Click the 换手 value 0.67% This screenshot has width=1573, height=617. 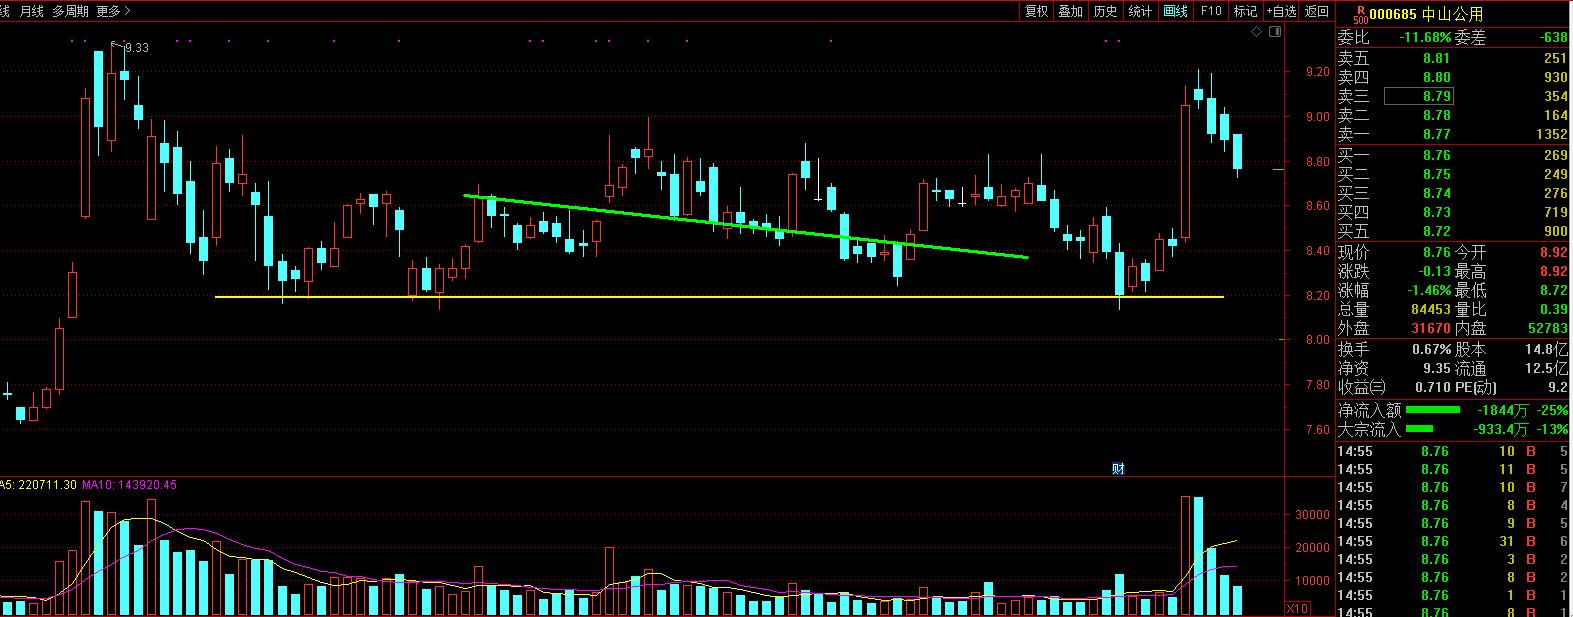coord(1432,349)
